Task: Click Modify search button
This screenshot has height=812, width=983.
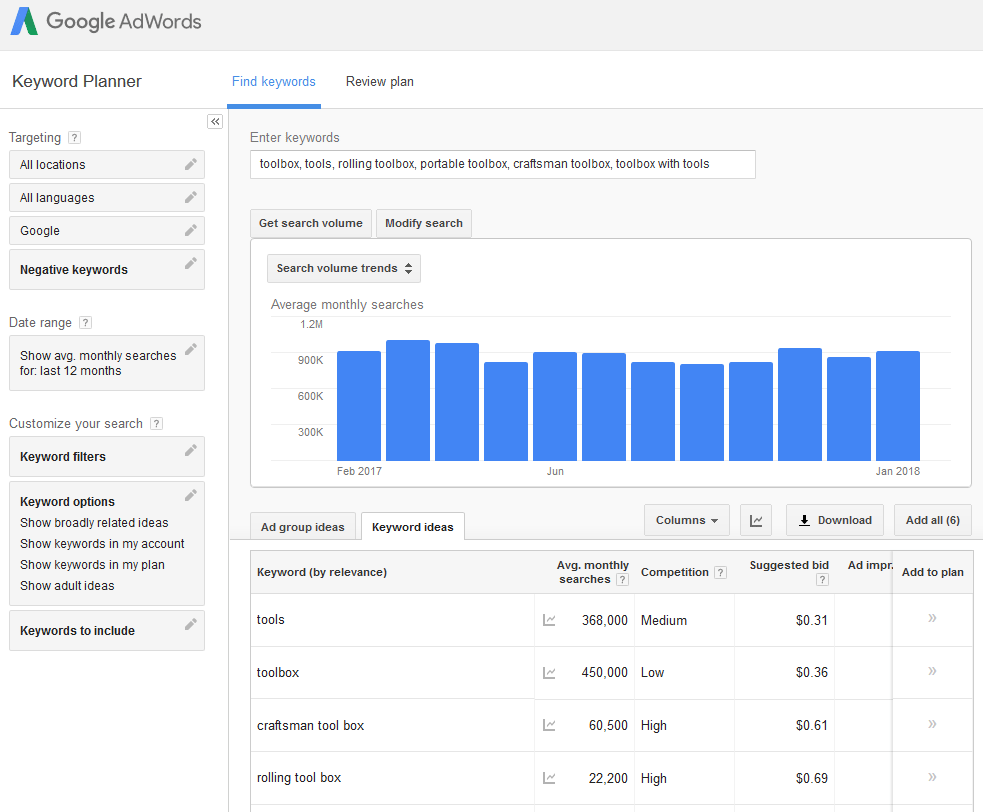Action: [424, 223]
